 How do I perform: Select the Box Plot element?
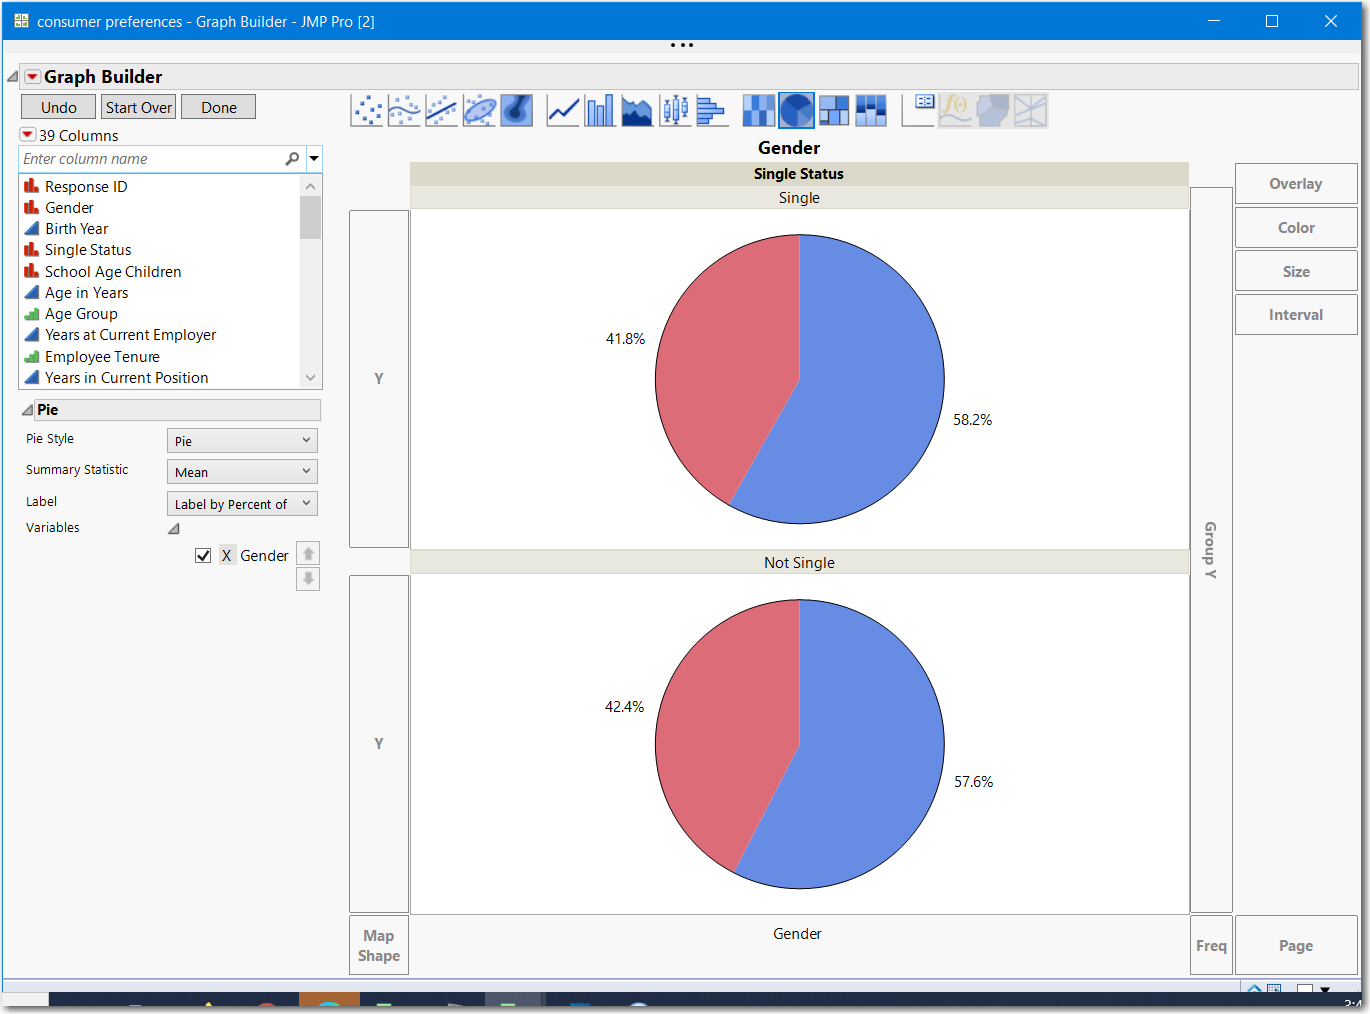pos(674,110)
